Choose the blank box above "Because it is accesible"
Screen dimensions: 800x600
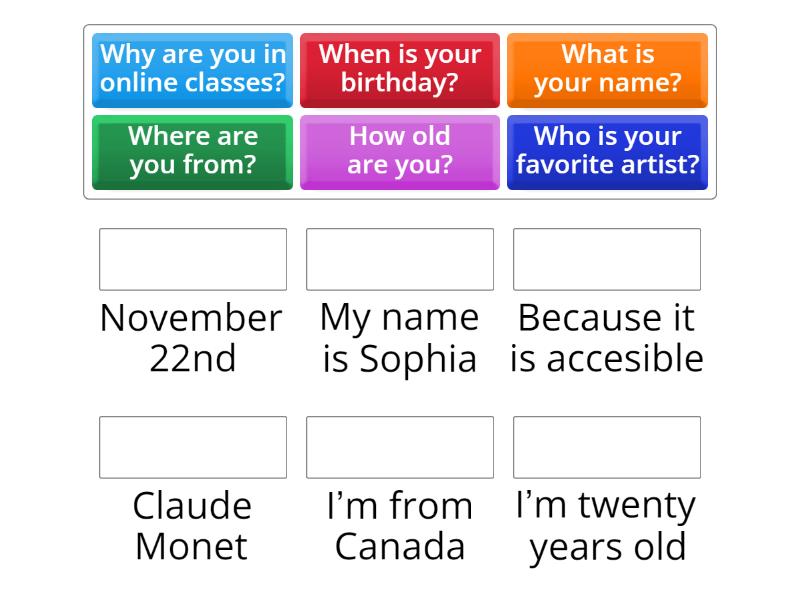point(607,259)
